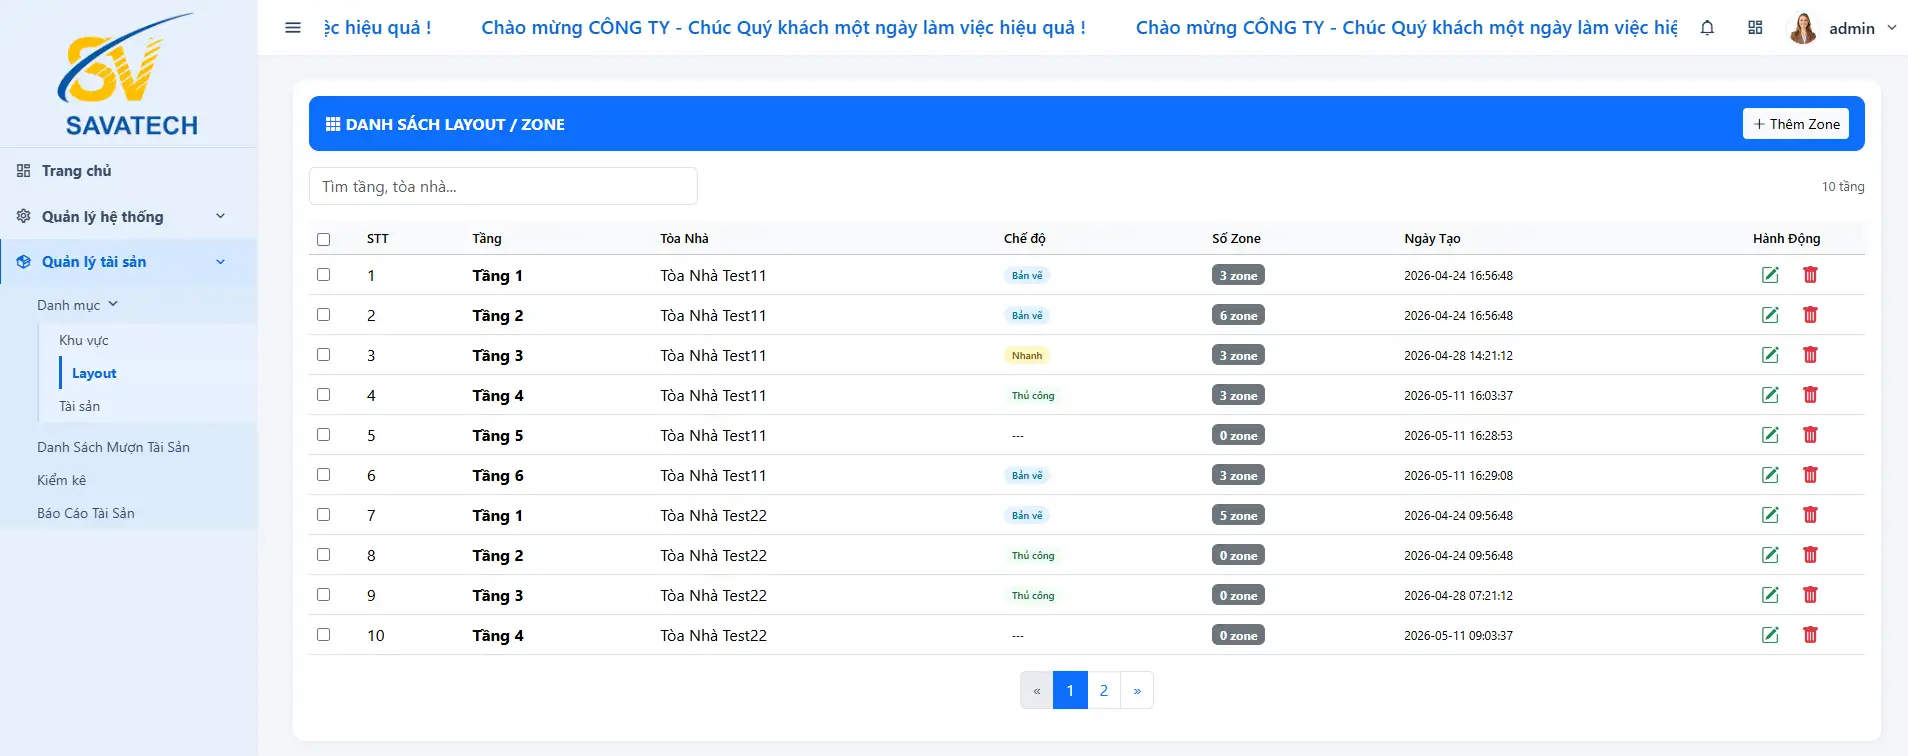Click the Nhanh mode badge in row 3
Screen dimensions: 1908x756
pyautogui.click(x=1027, y=355)
